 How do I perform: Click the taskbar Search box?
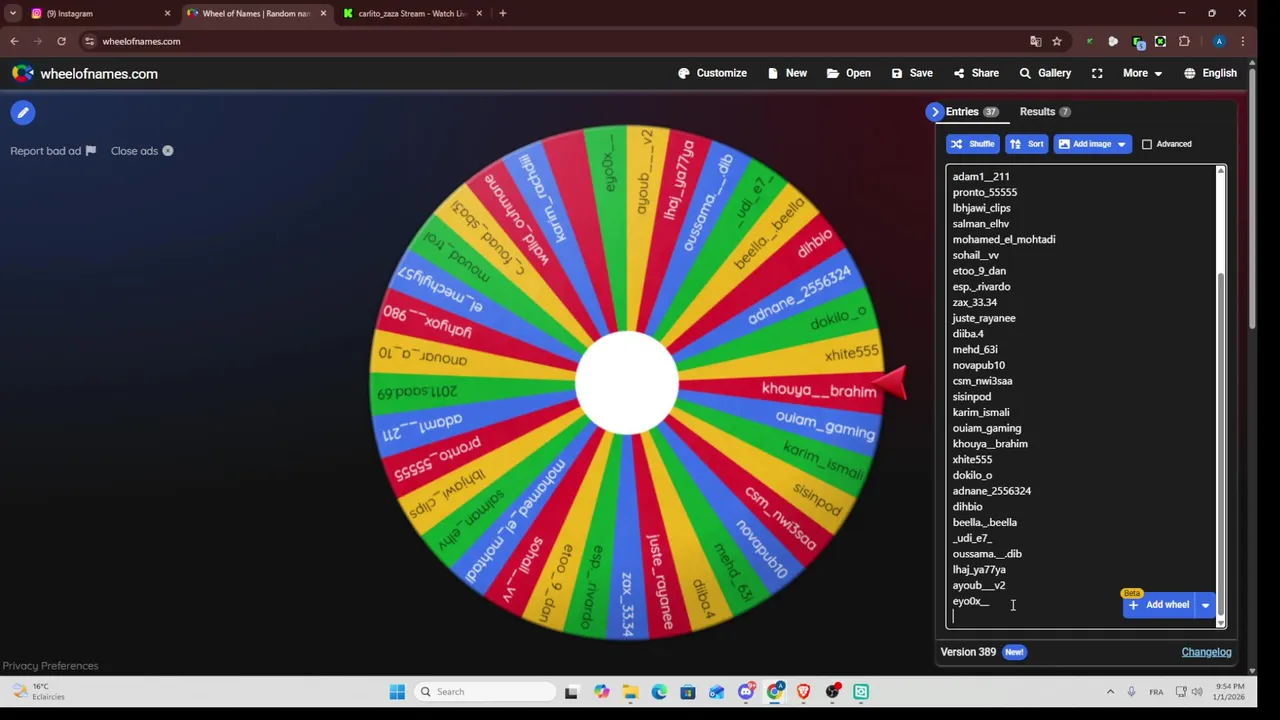click(x=485, y=692)
